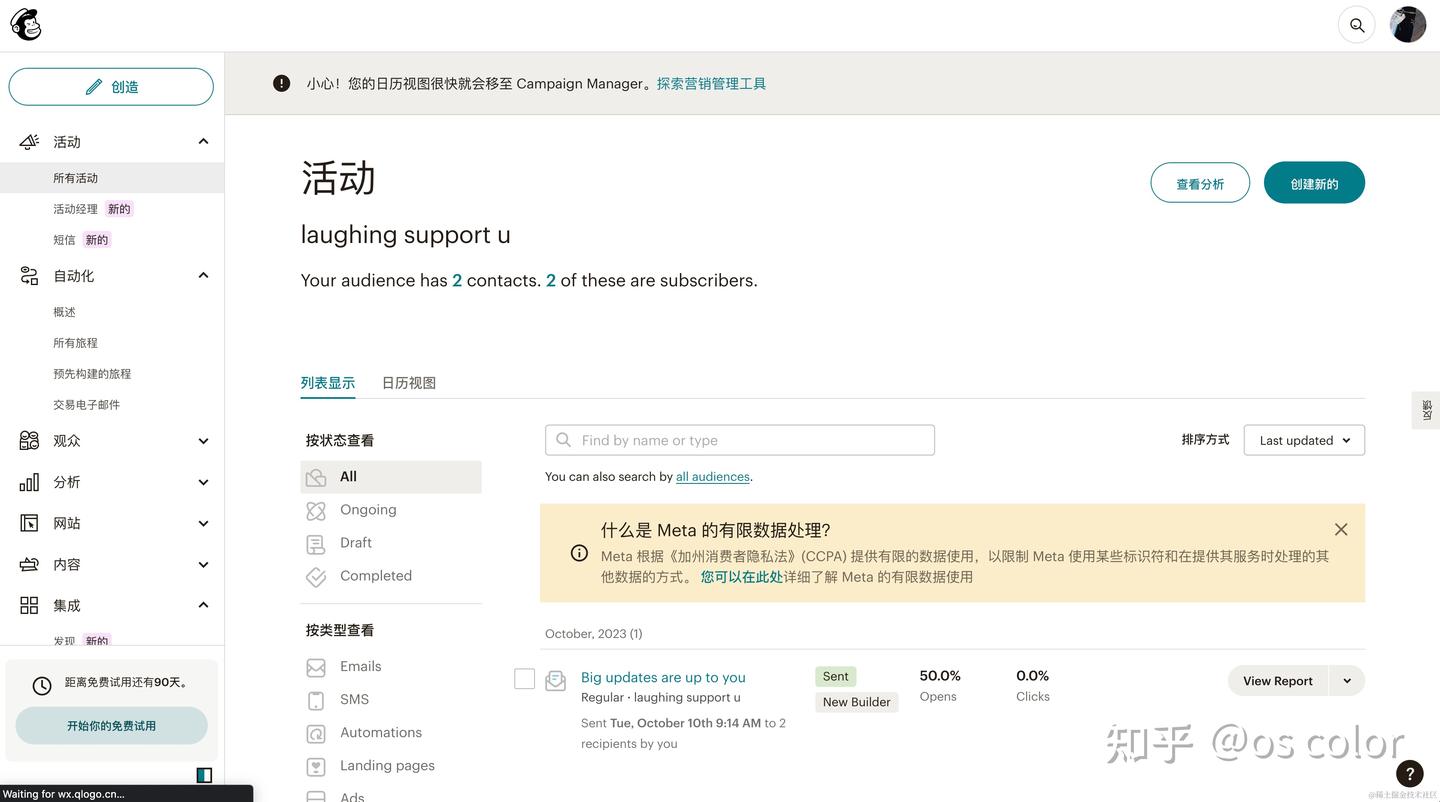
Task: Switch to the 日历视图 tab
Action: (x=409, y=383)
